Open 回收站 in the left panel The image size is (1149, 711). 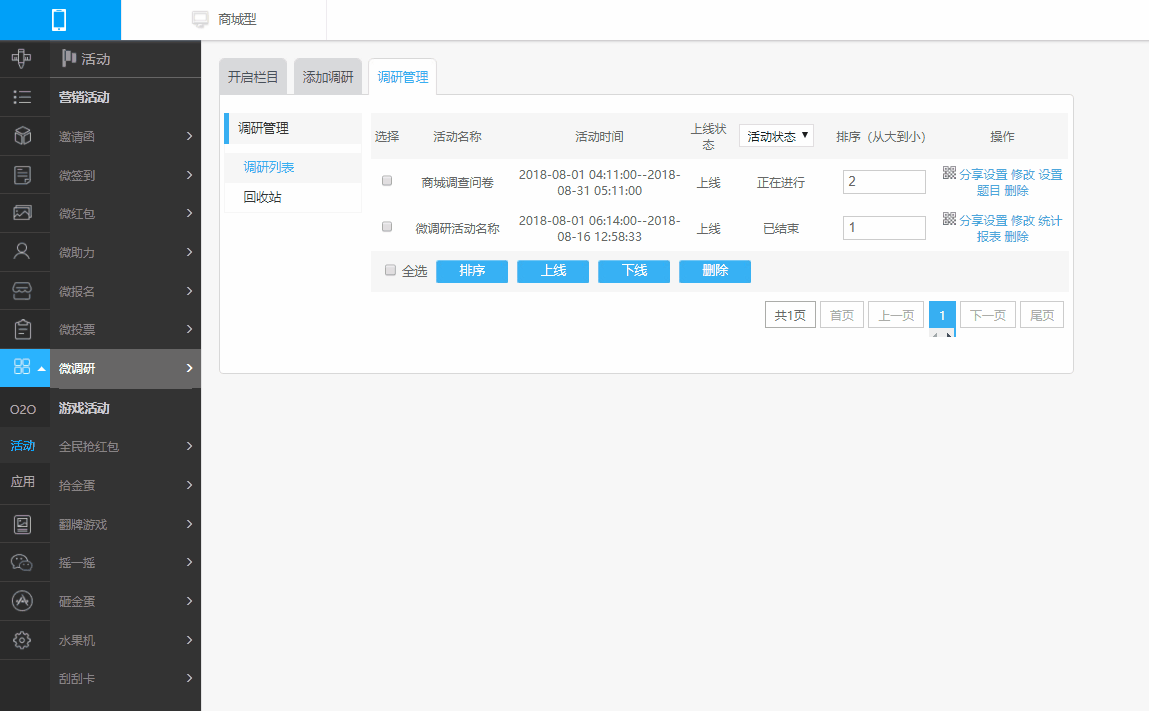262,197
